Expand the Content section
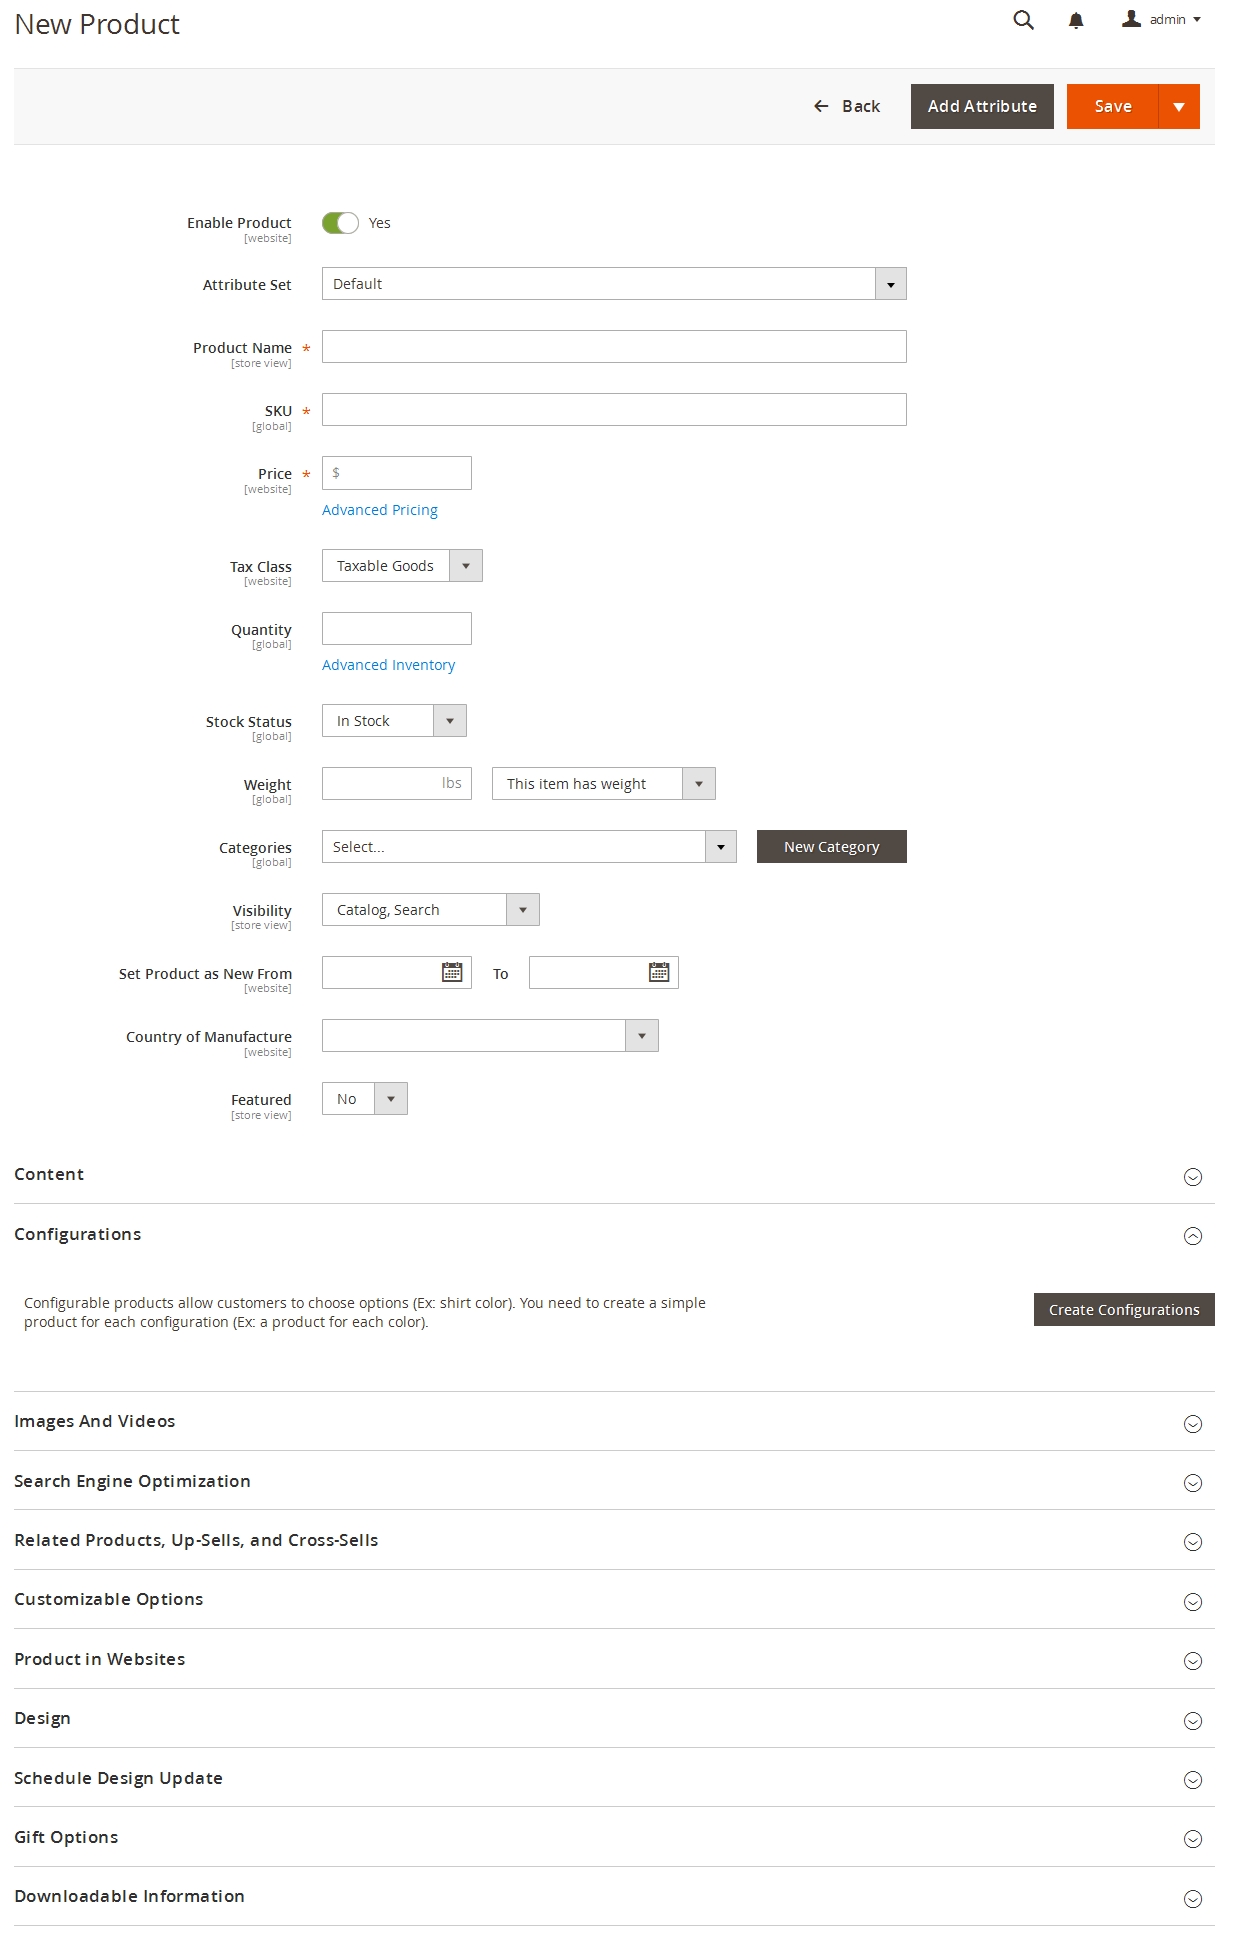The height and width of the screenshot is (1933, 1234). 1192,1177
